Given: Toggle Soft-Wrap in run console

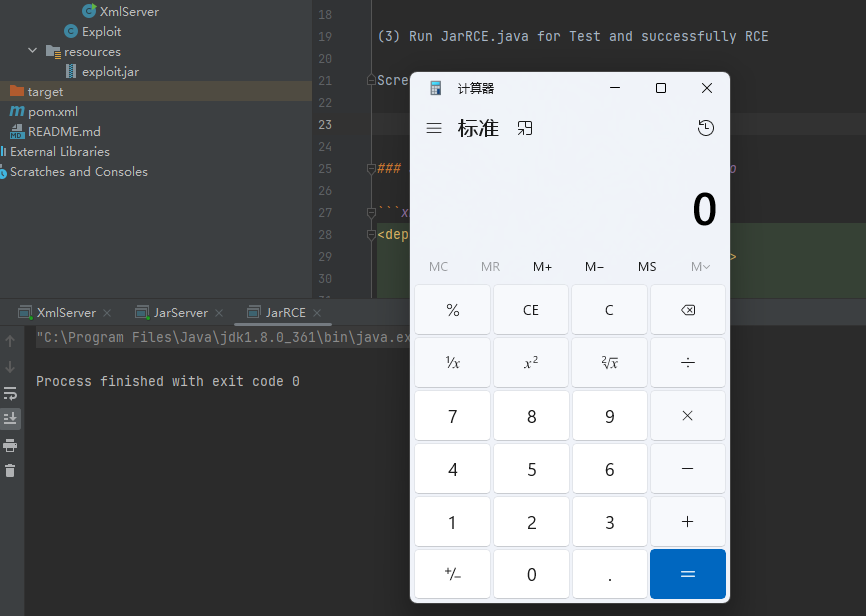Looking at the screenshot, I should (10, 393).
